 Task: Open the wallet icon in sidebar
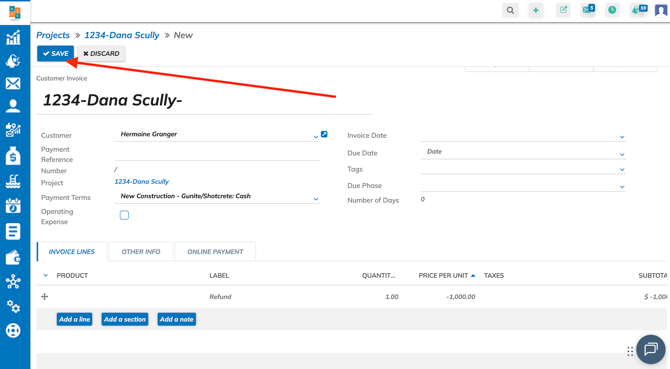click(x=13, y=258)
